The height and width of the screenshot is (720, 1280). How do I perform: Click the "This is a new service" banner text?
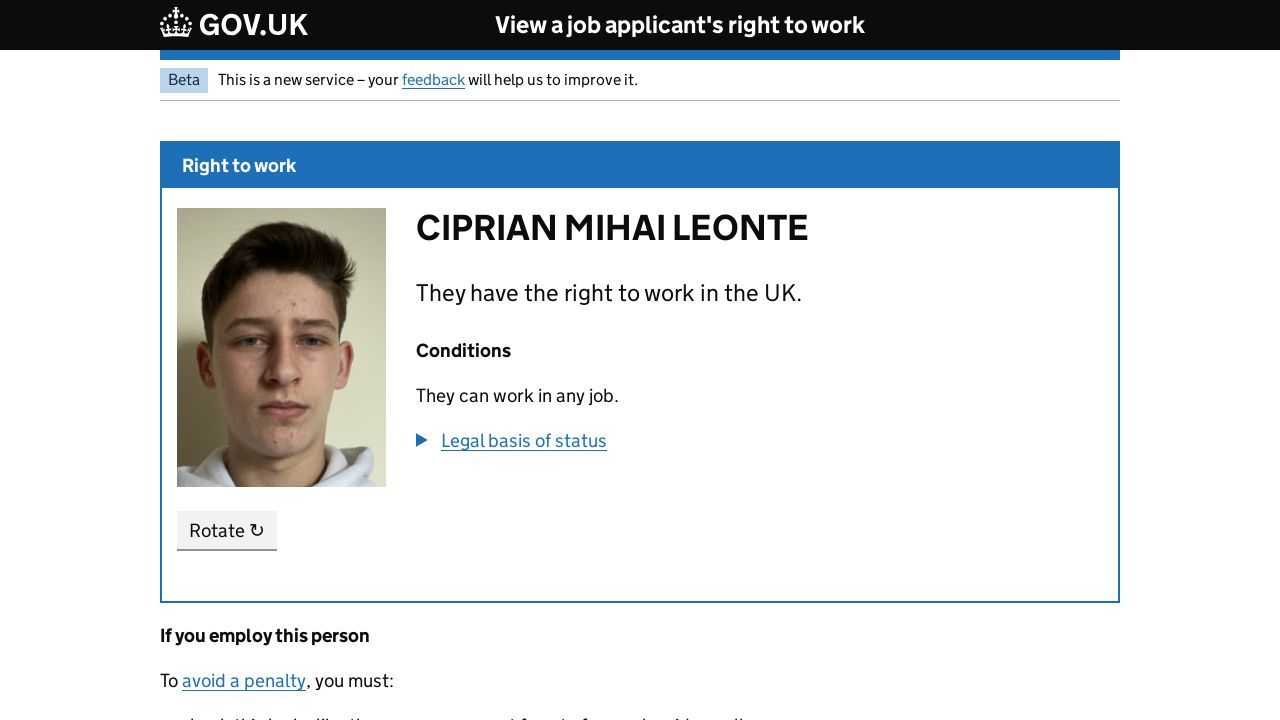pyautogui.click(x=300, y=80)
